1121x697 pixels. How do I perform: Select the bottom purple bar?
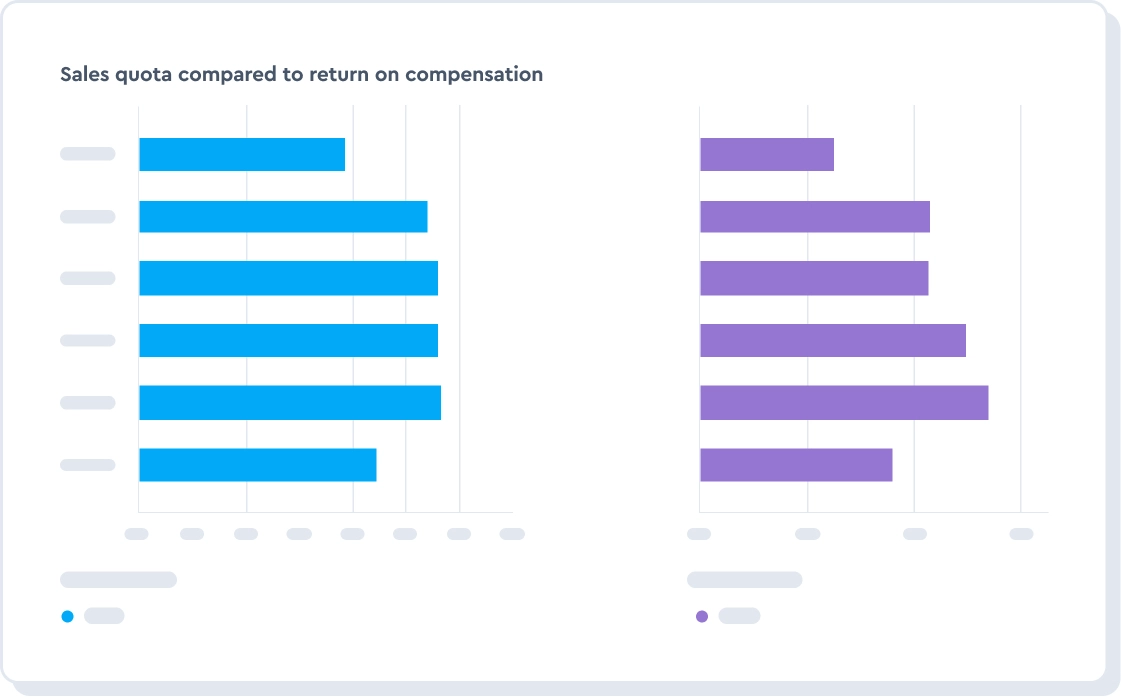796,465
